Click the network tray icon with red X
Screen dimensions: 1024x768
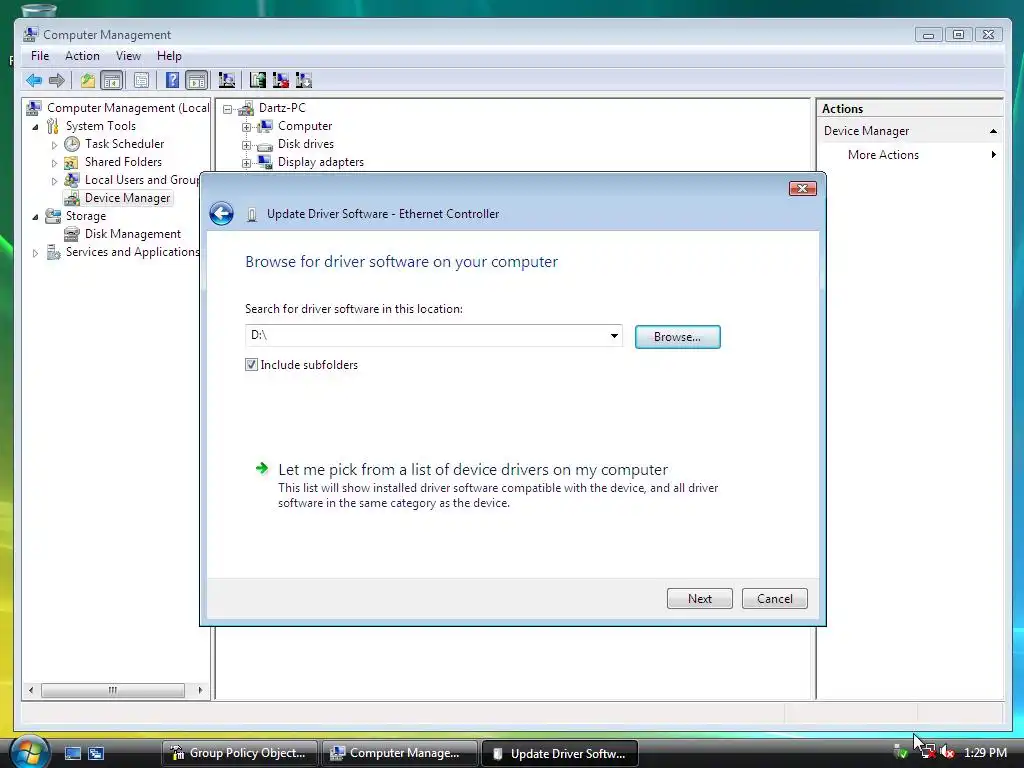point(926,753)
